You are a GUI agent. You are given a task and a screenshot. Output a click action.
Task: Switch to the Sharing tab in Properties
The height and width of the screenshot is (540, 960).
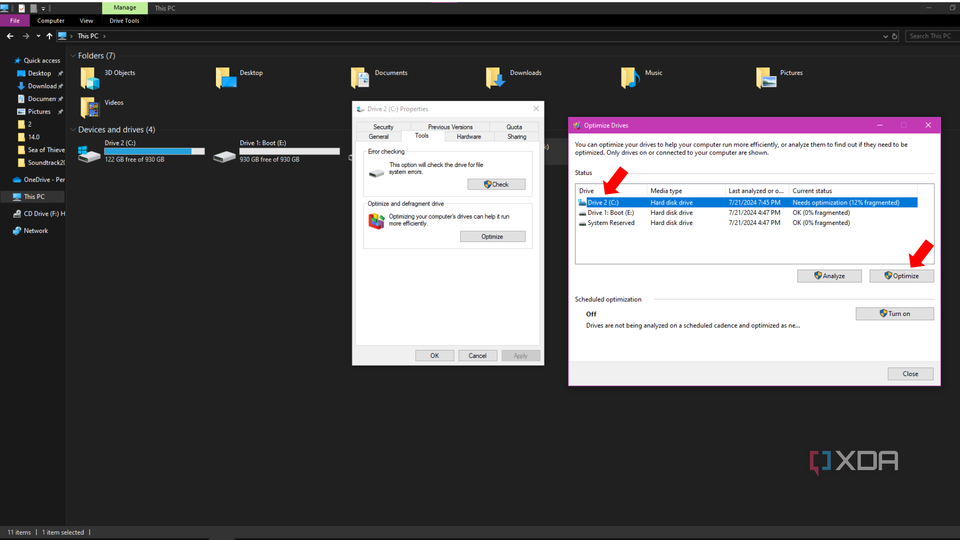(517, 137)
